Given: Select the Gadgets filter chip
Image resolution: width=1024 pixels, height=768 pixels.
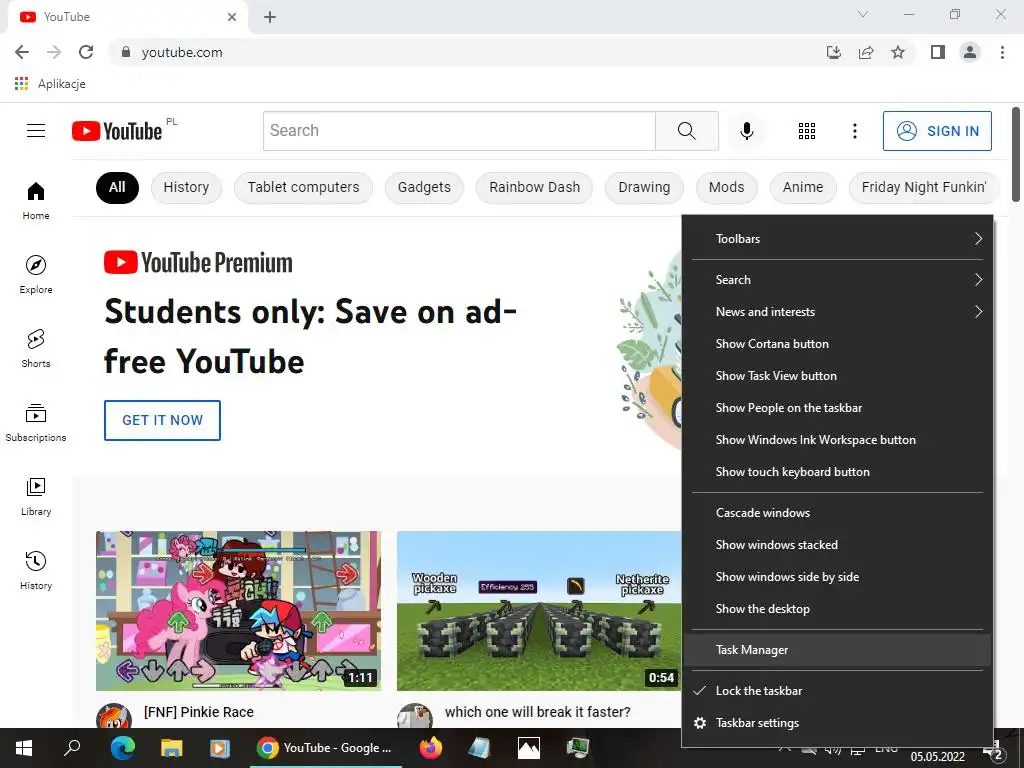Looking at the screenshot, I should tap(424, 187).
